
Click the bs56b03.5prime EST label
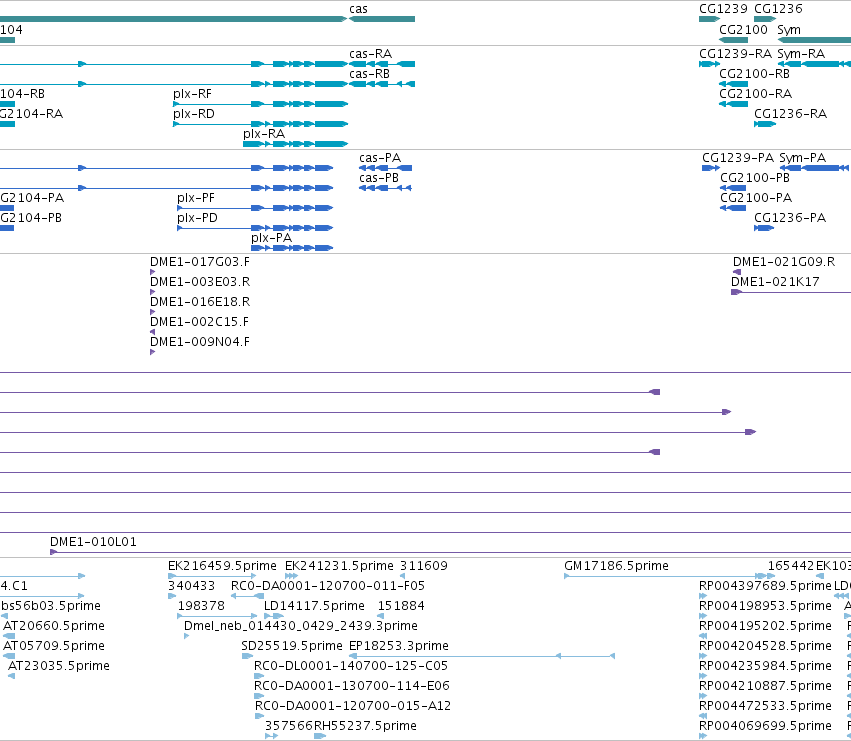50,606
